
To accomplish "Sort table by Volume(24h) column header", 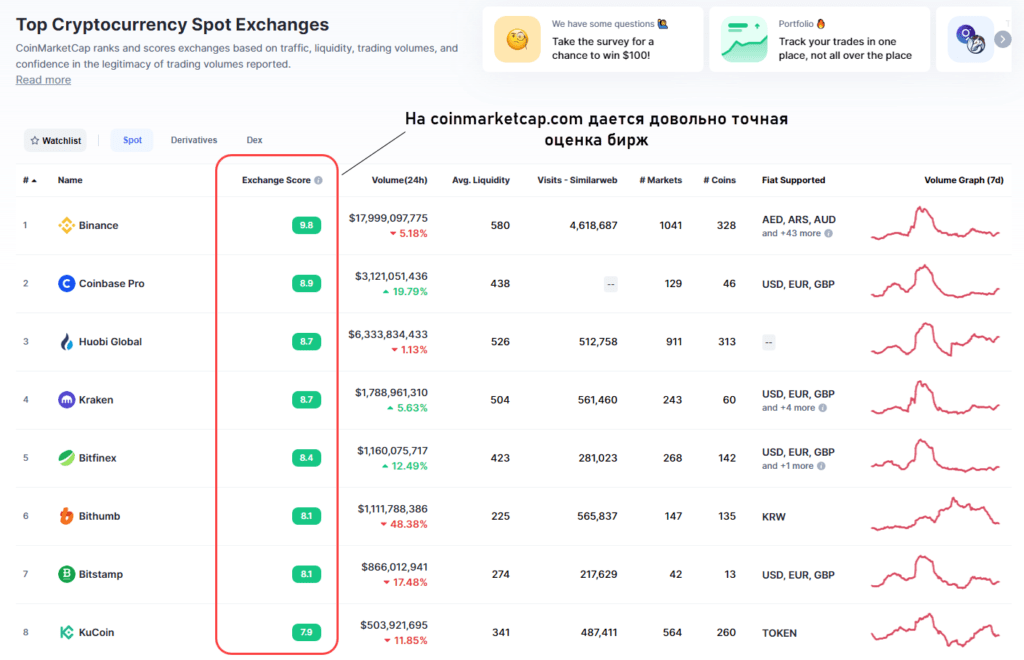I will 399,181.
